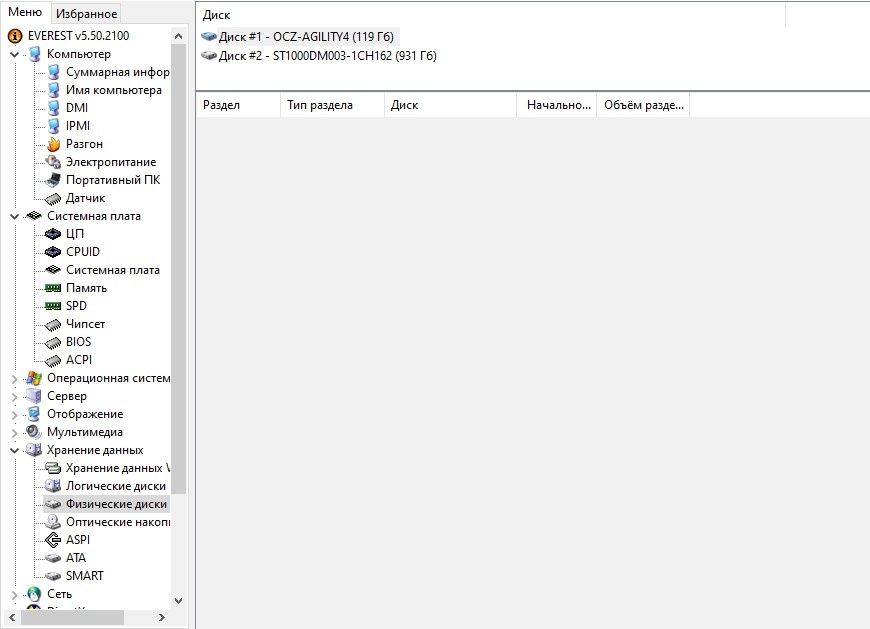Click the Диск column header in partition table

451,105
